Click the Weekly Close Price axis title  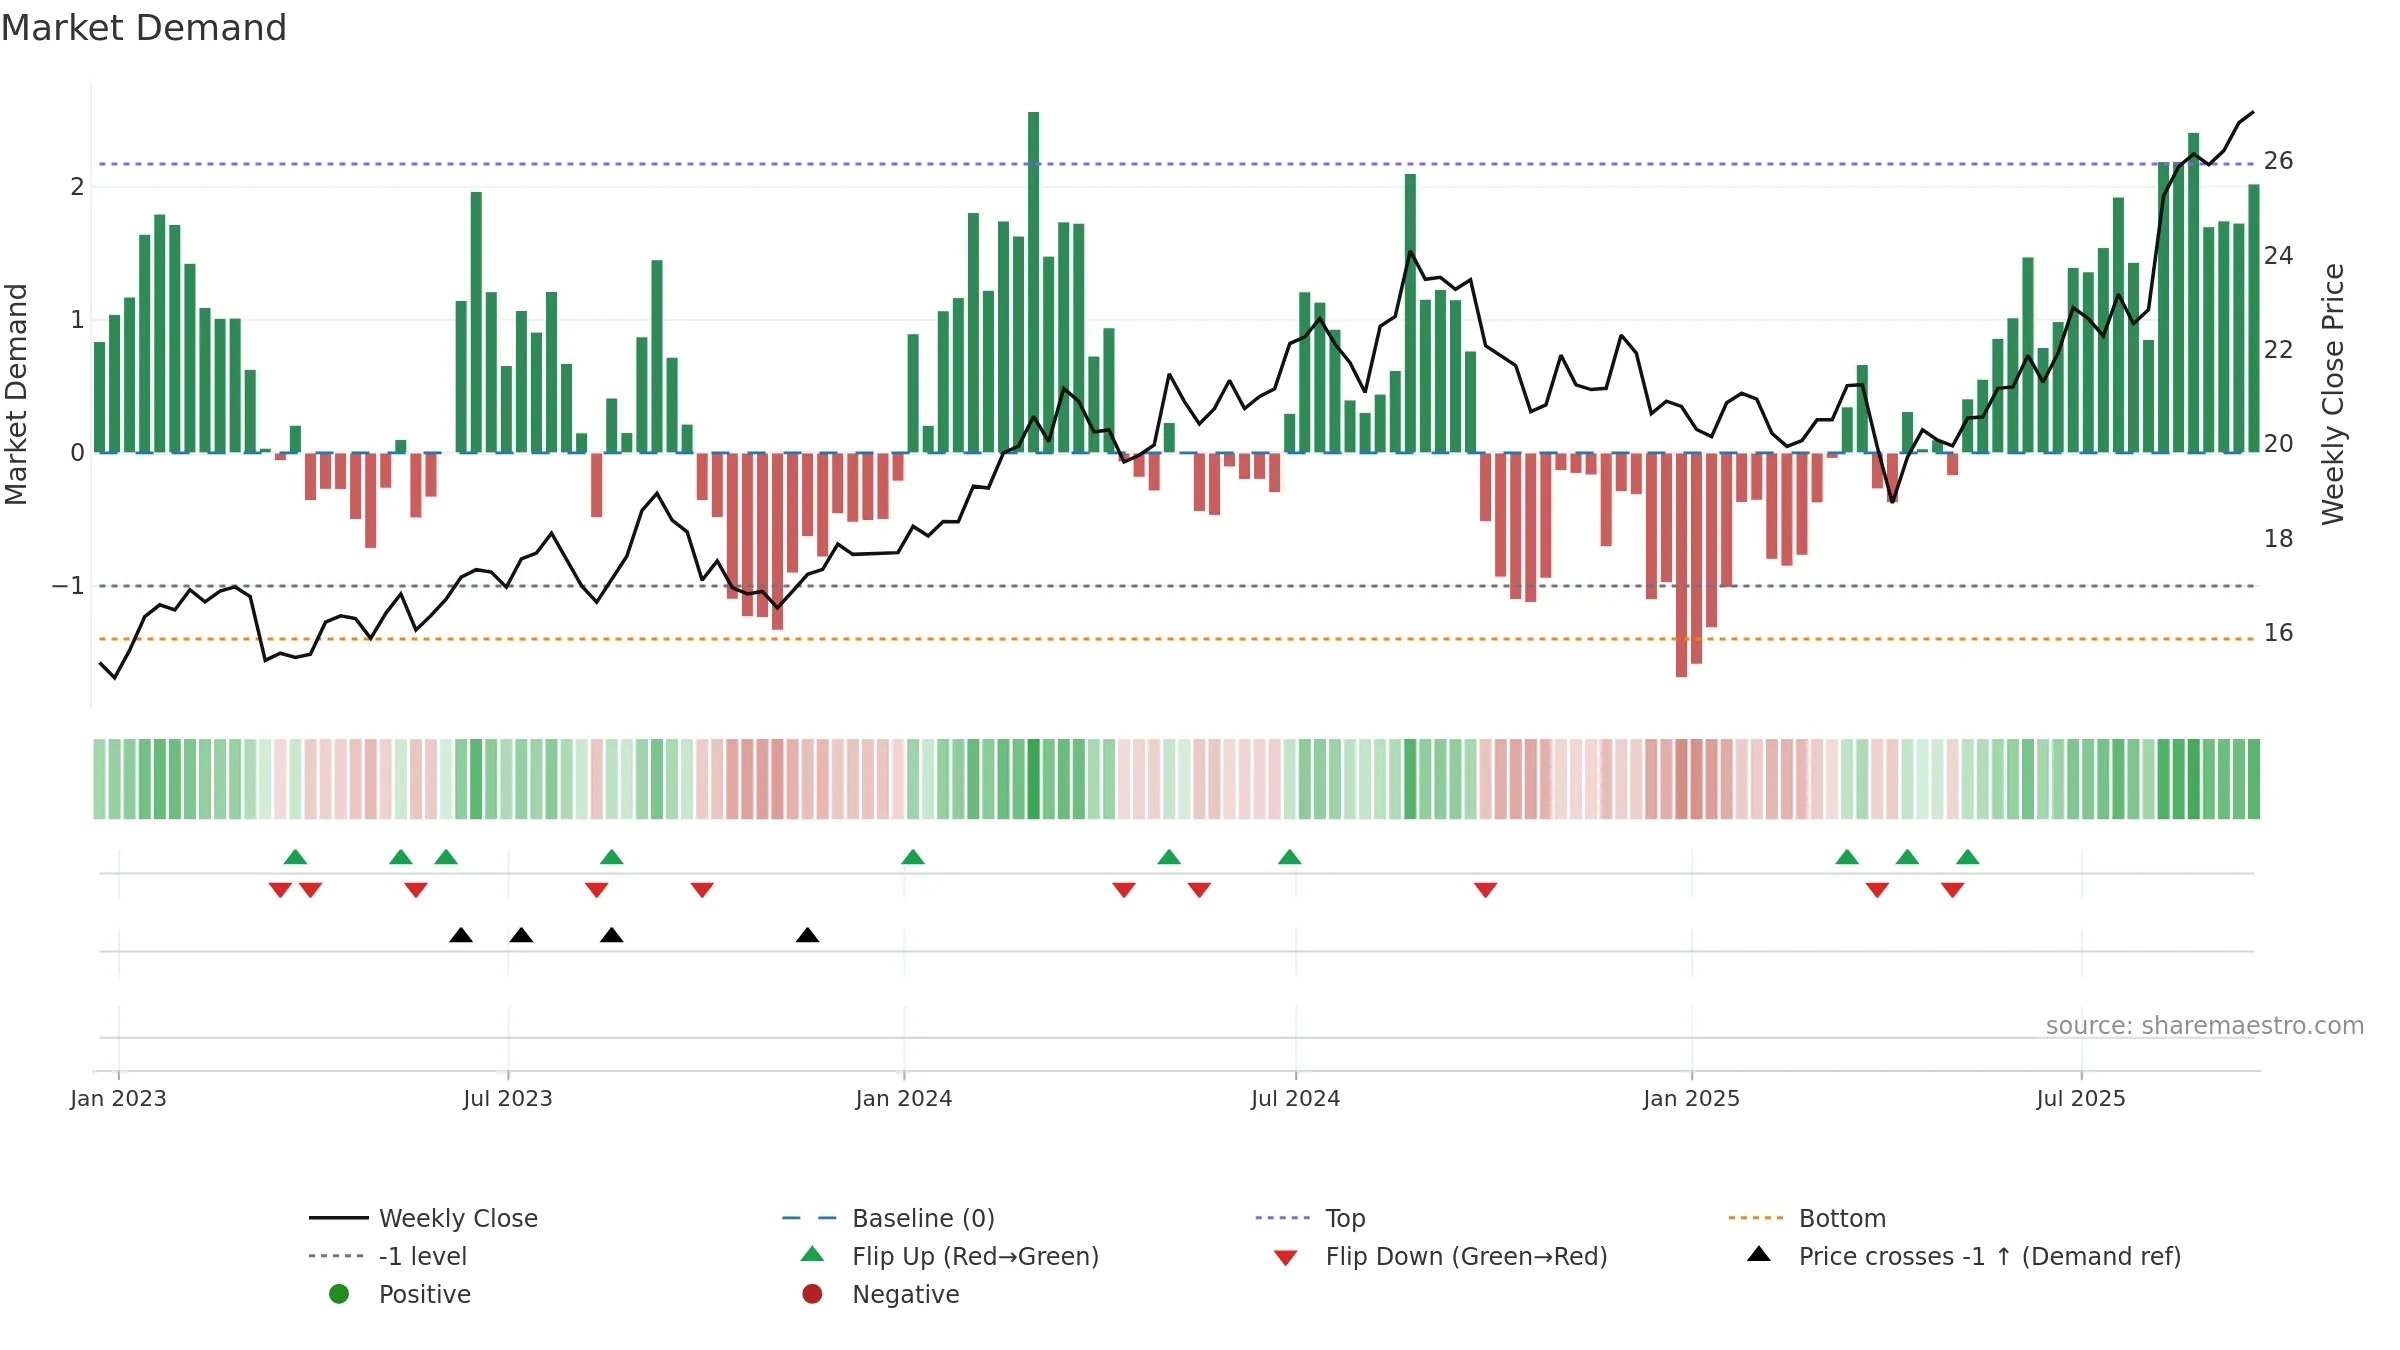(x=2333, y=394)
